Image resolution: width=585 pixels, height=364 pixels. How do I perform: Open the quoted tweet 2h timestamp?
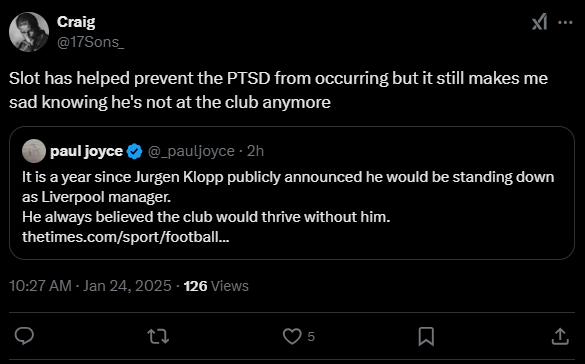click(256, 151)
